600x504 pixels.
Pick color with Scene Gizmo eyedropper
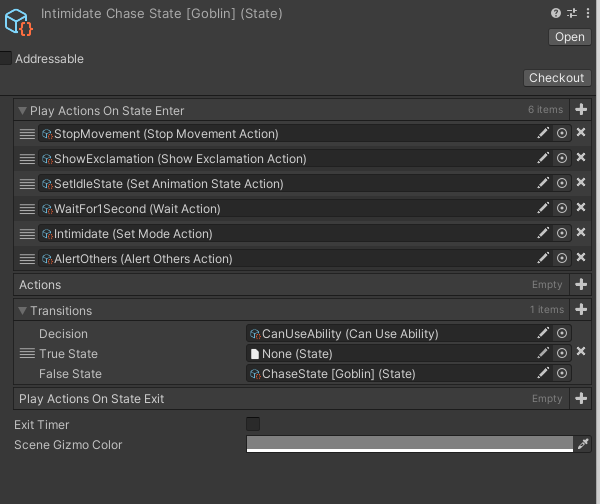583,444
